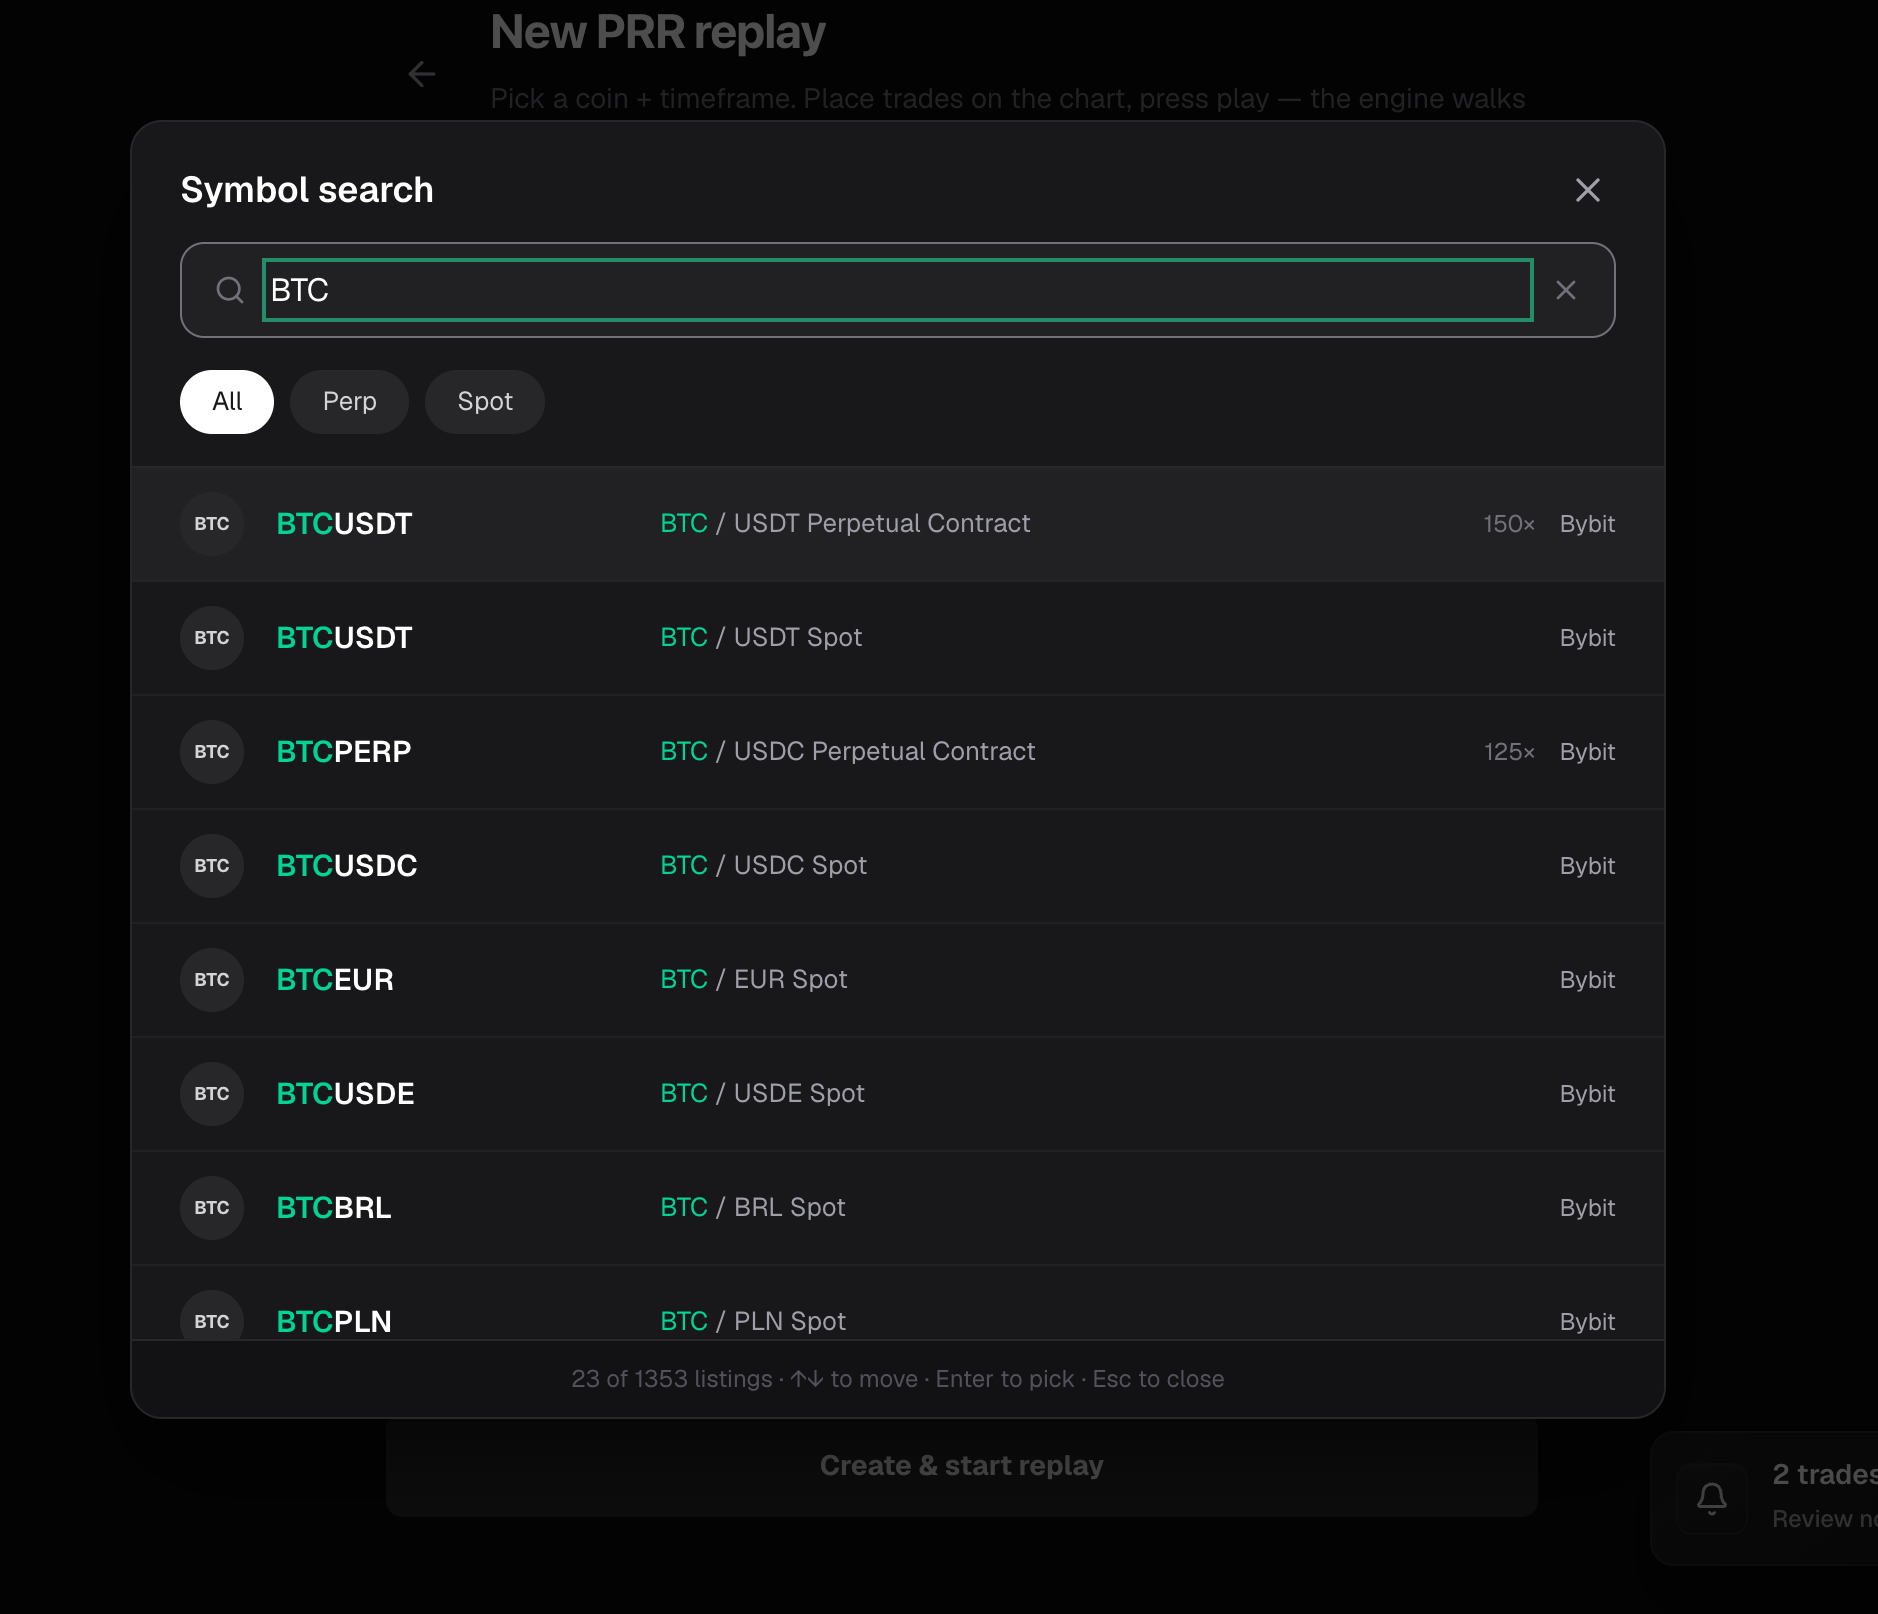Select the All filter tab
Screen dimensions: 1878x1614
pos(227,402)
